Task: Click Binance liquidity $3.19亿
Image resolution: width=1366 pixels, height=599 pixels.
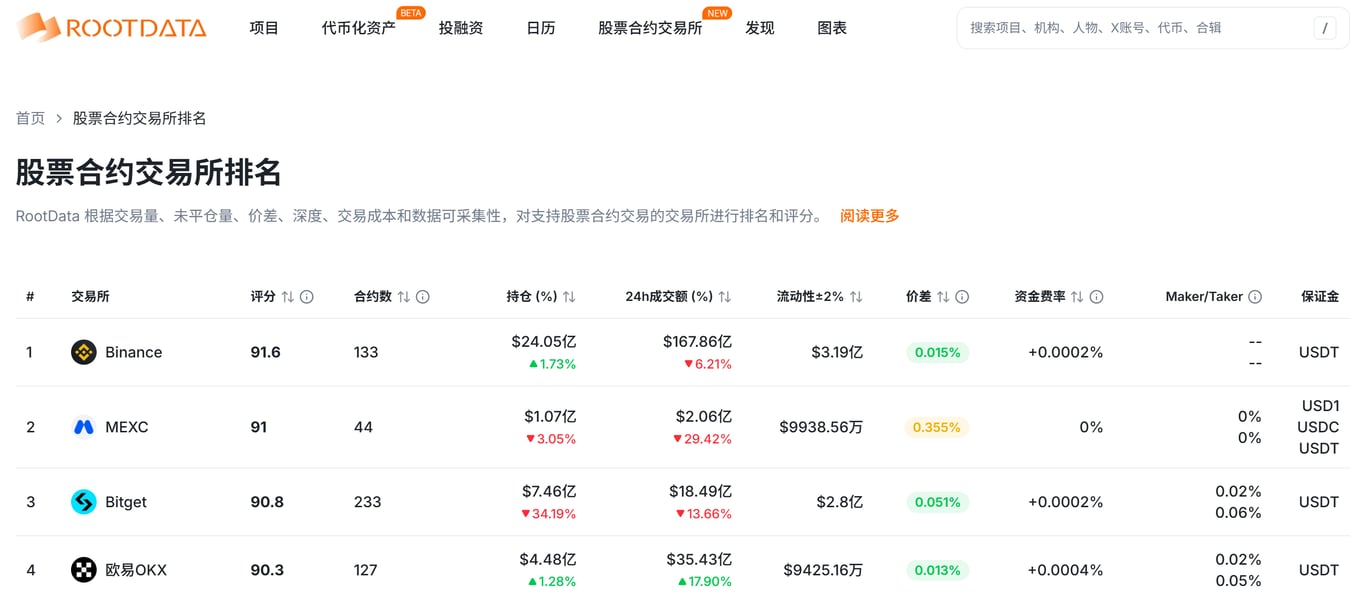Action: tap(839, 352)
